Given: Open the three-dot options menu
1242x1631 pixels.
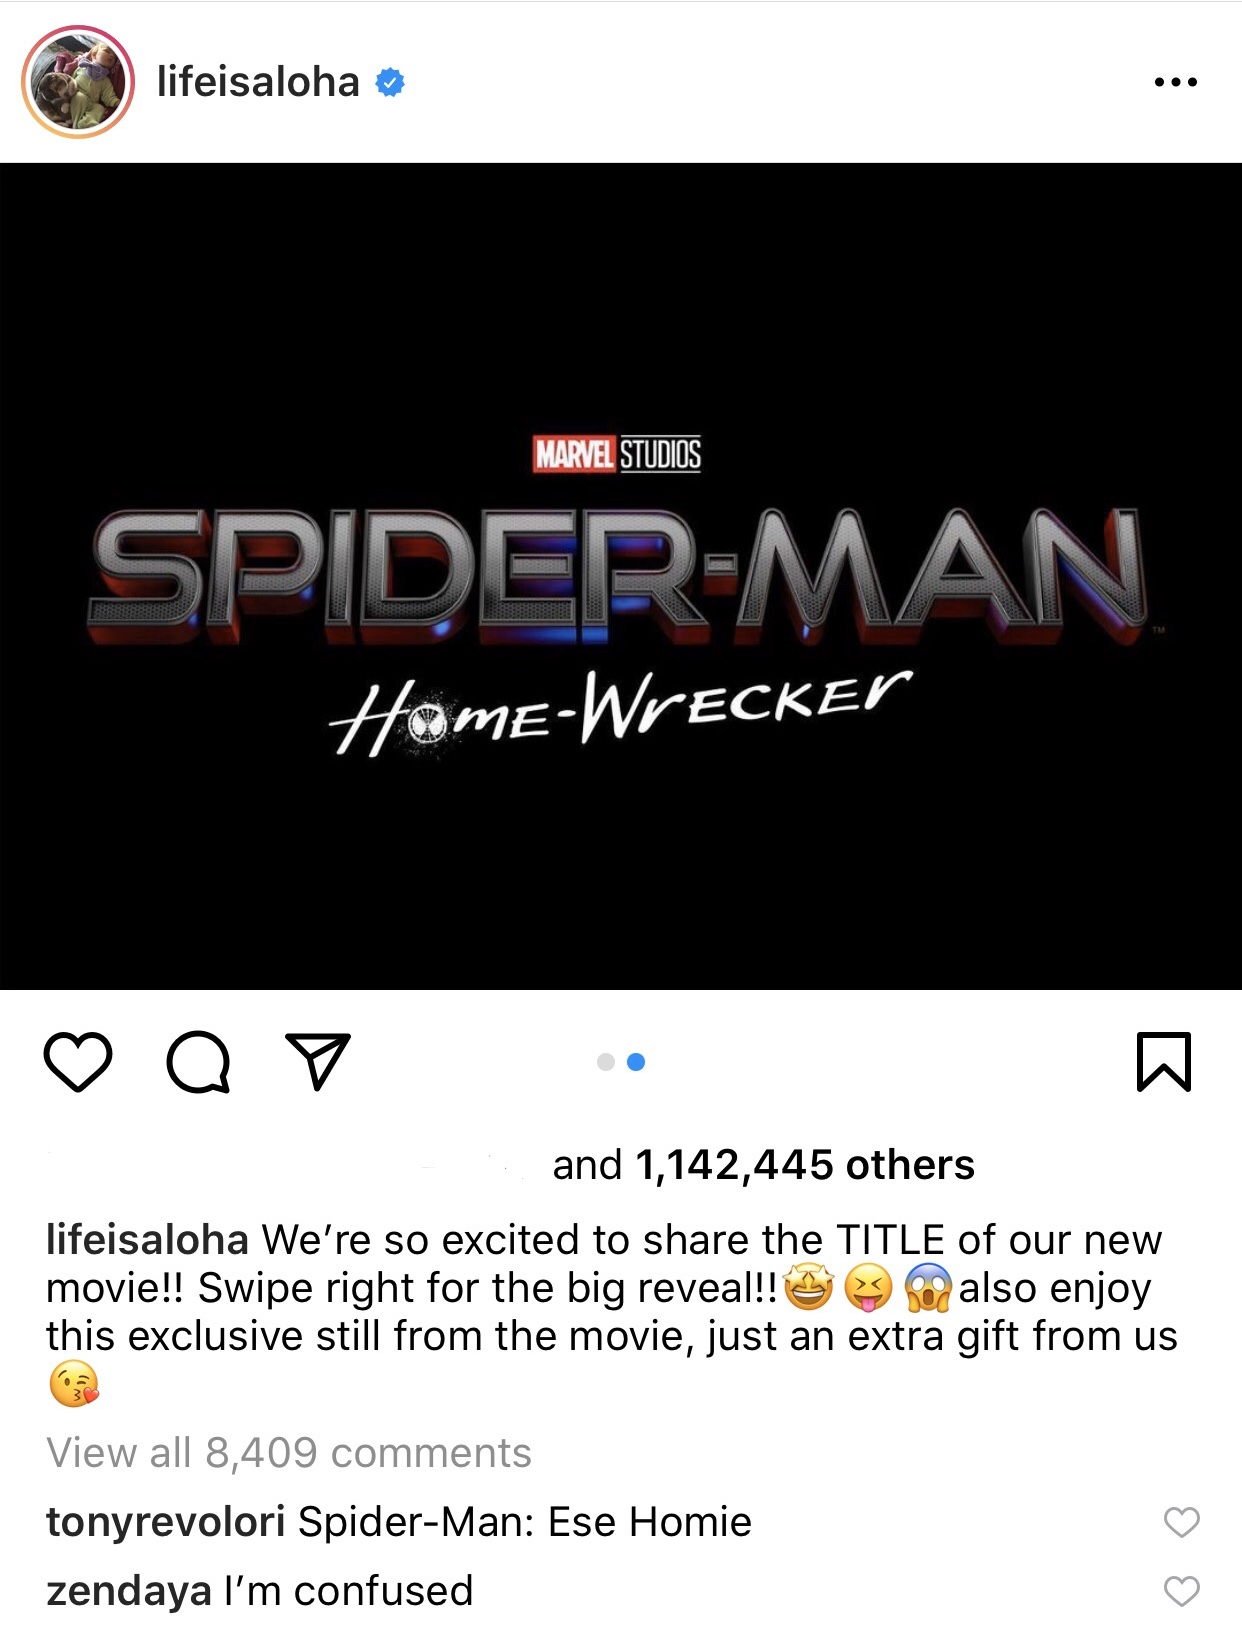Looking at the screenshot, I should tap(1175, 82).
